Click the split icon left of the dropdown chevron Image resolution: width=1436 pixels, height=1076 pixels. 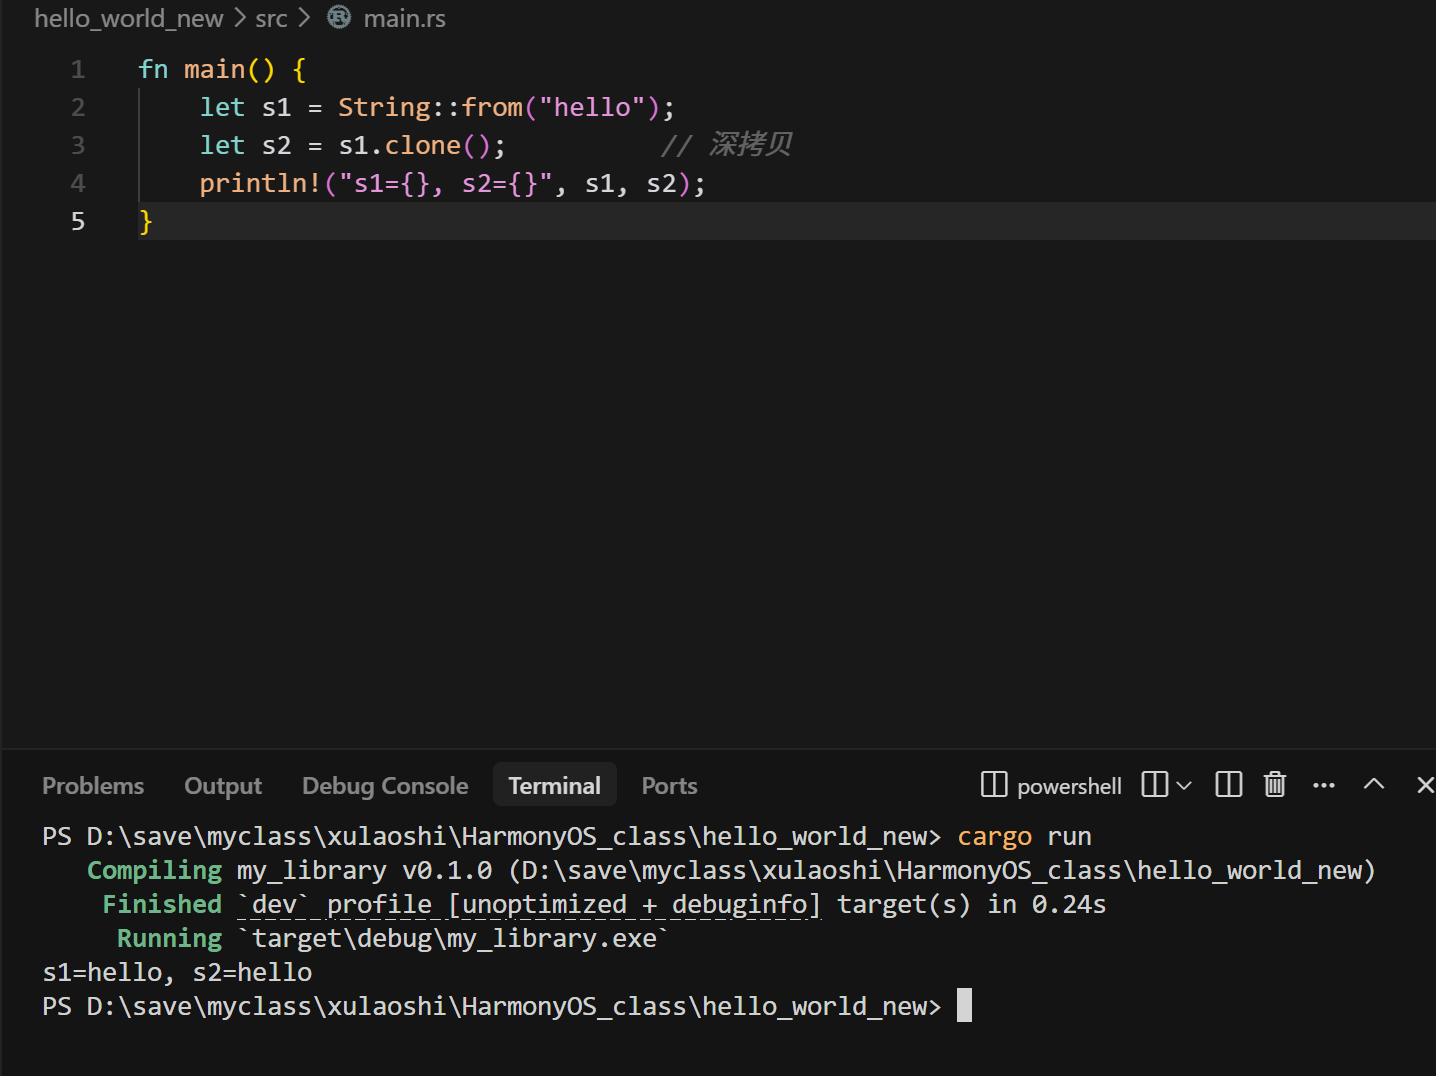pyautogui.click(x=1154, y=785)
